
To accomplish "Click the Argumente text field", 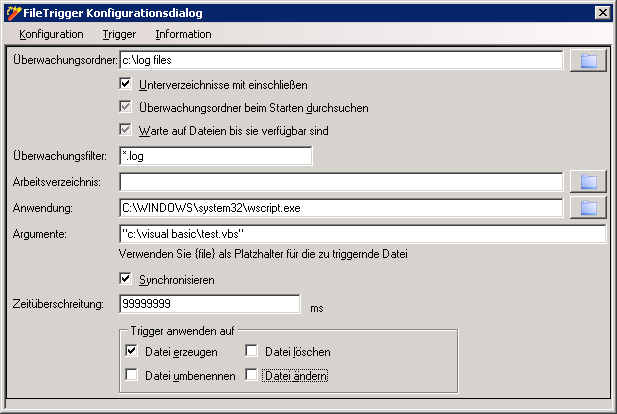I will pyautogui.click(x=361, y=234).
